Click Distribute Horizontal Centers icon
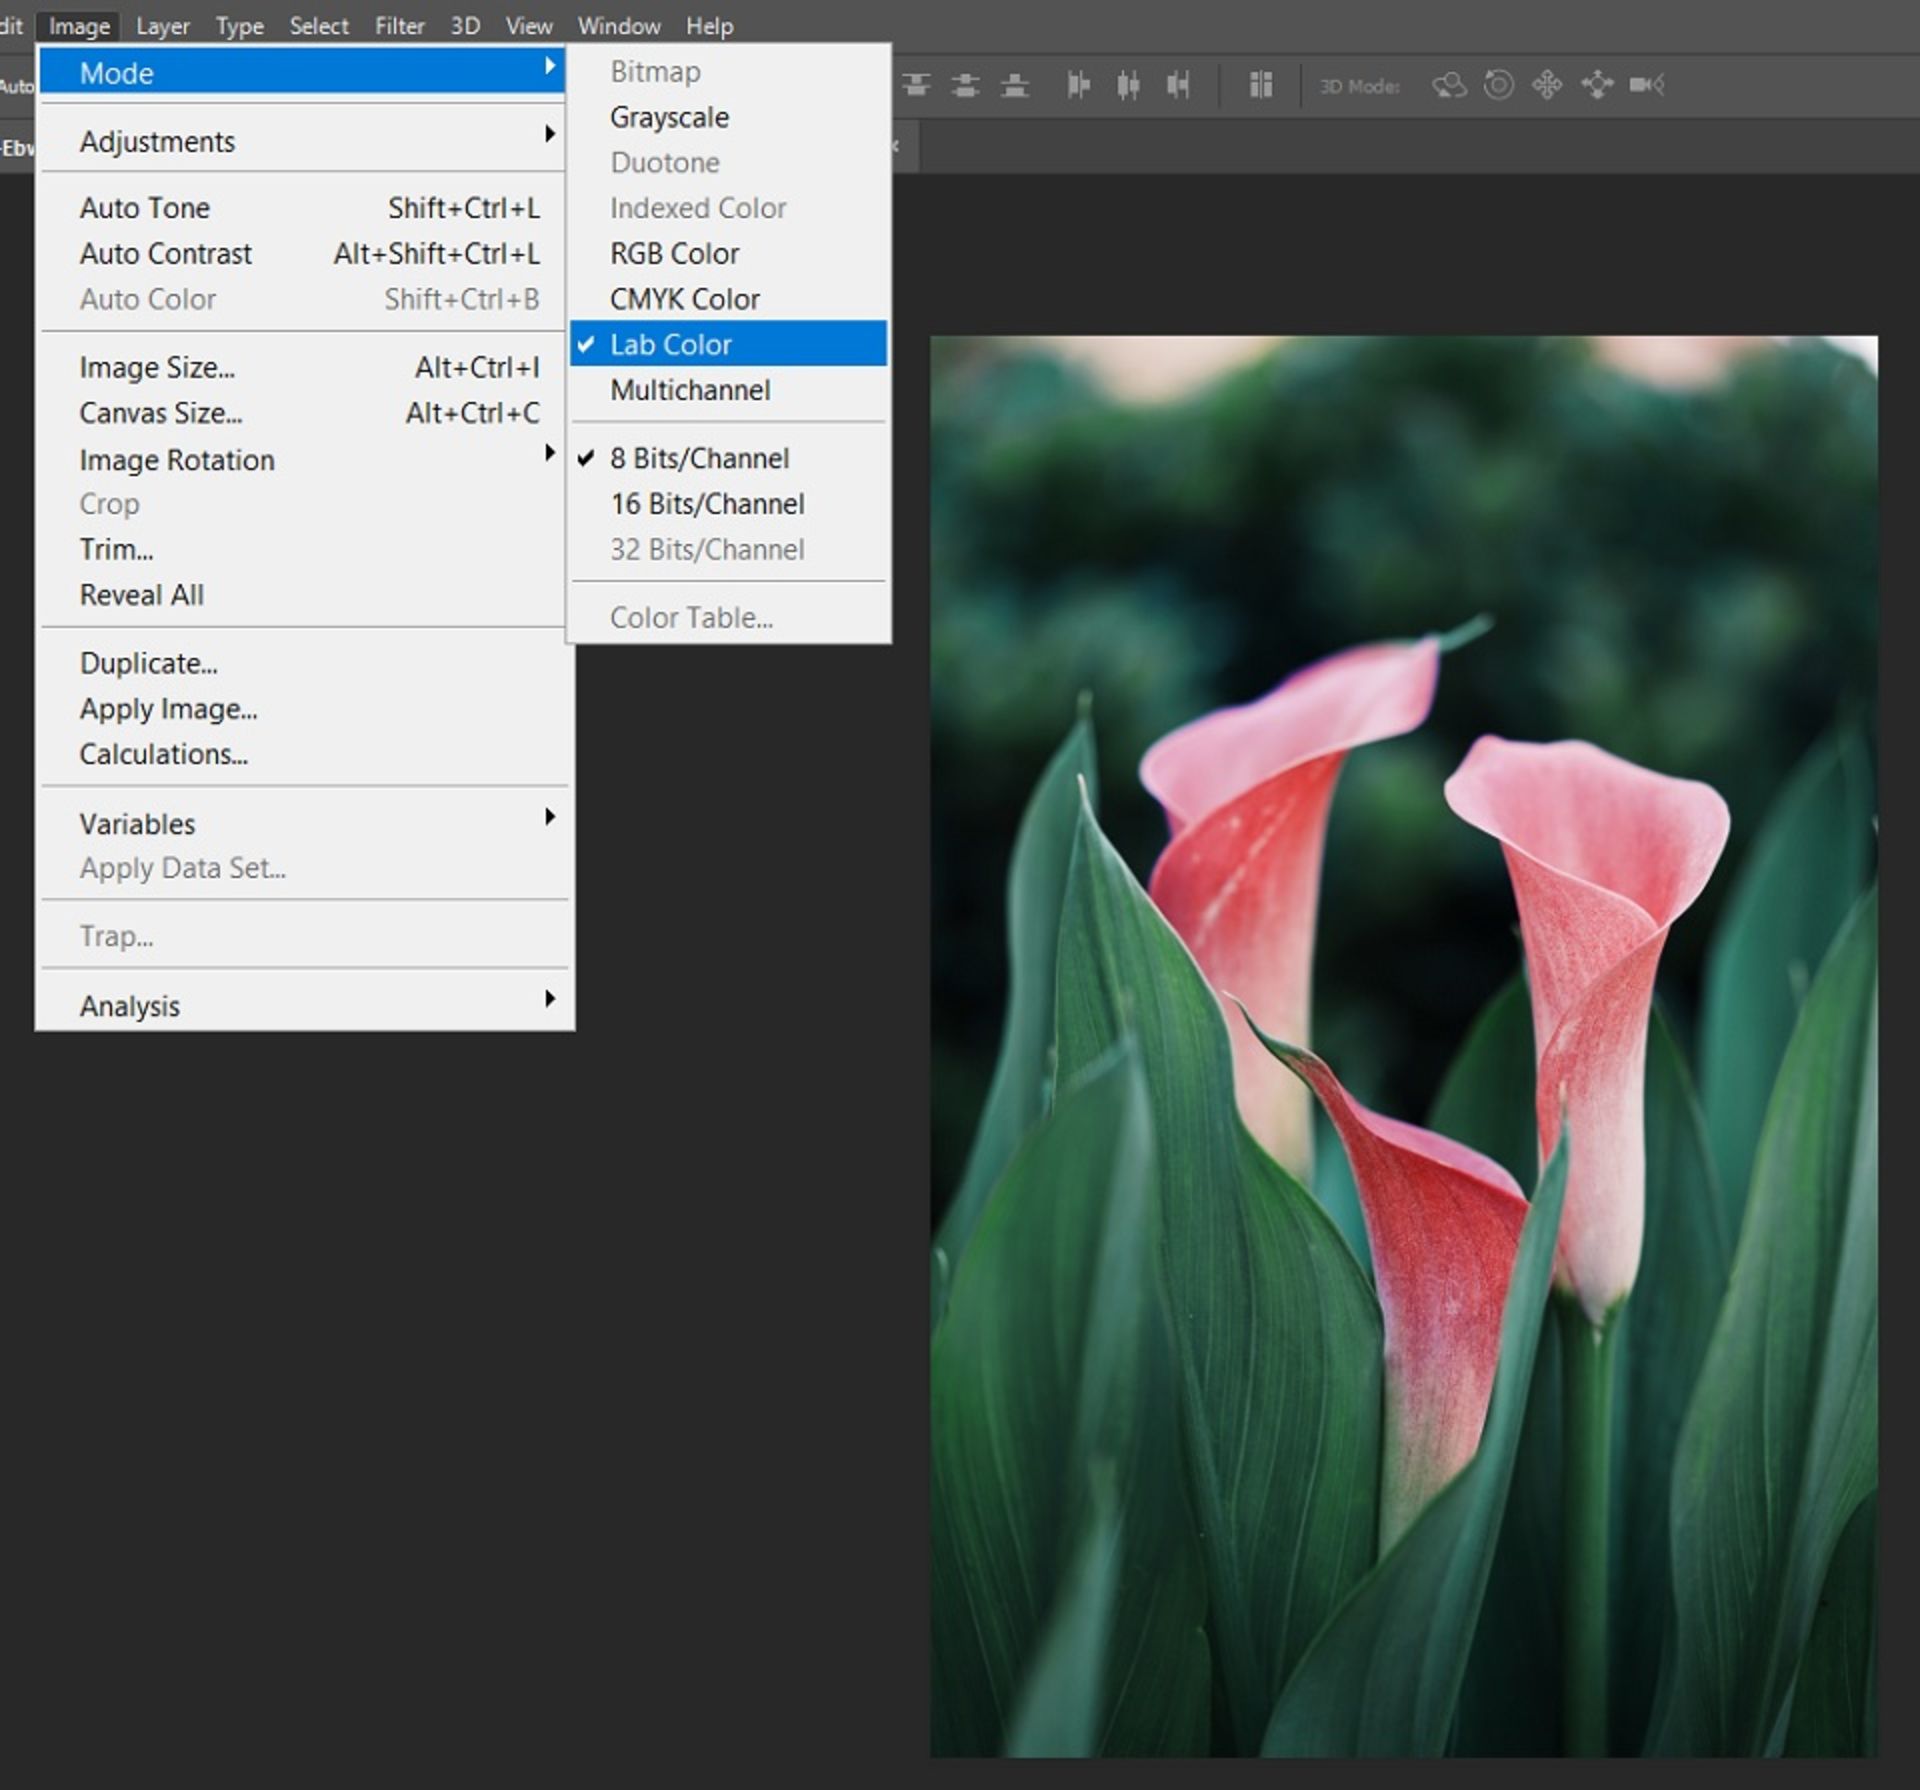This screenshot has width=1920, height=1790. pyautogui.click(x=1128, y=85)
